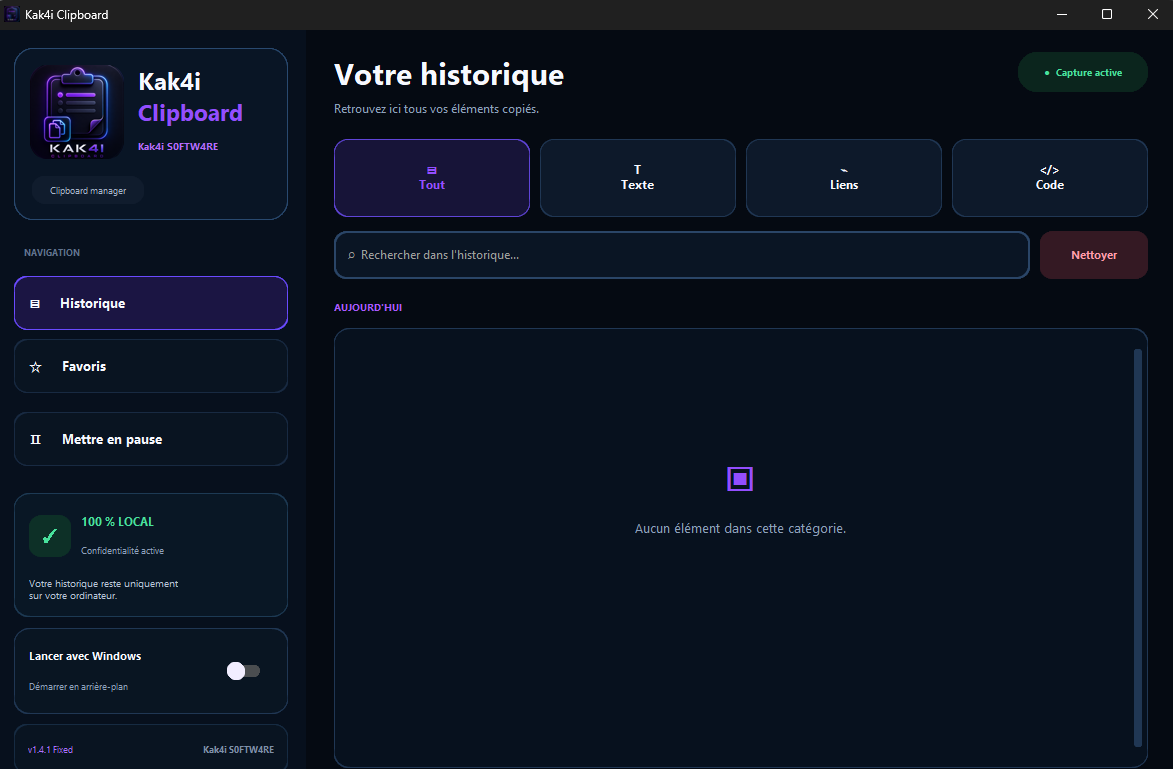
Task: Click the pause icon beside Mettre en pause
Action: point(35,440)
